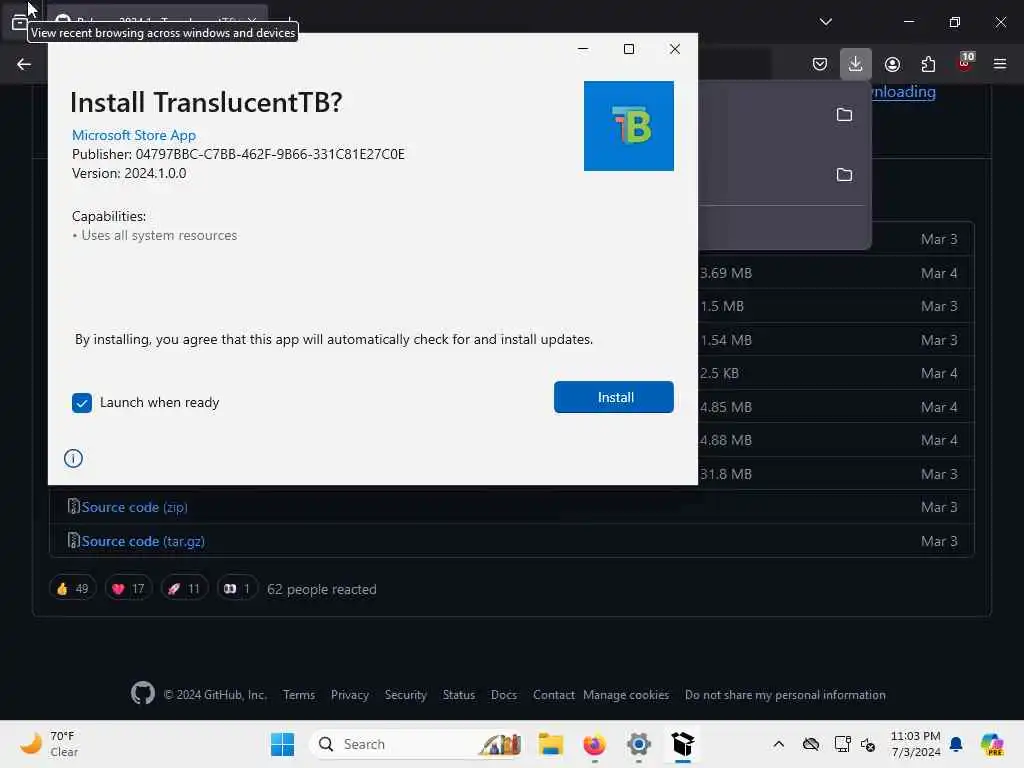Download Source code (tar.gz)
The width and height of the screenshot is (1024, 768).
tap(143, 541)
